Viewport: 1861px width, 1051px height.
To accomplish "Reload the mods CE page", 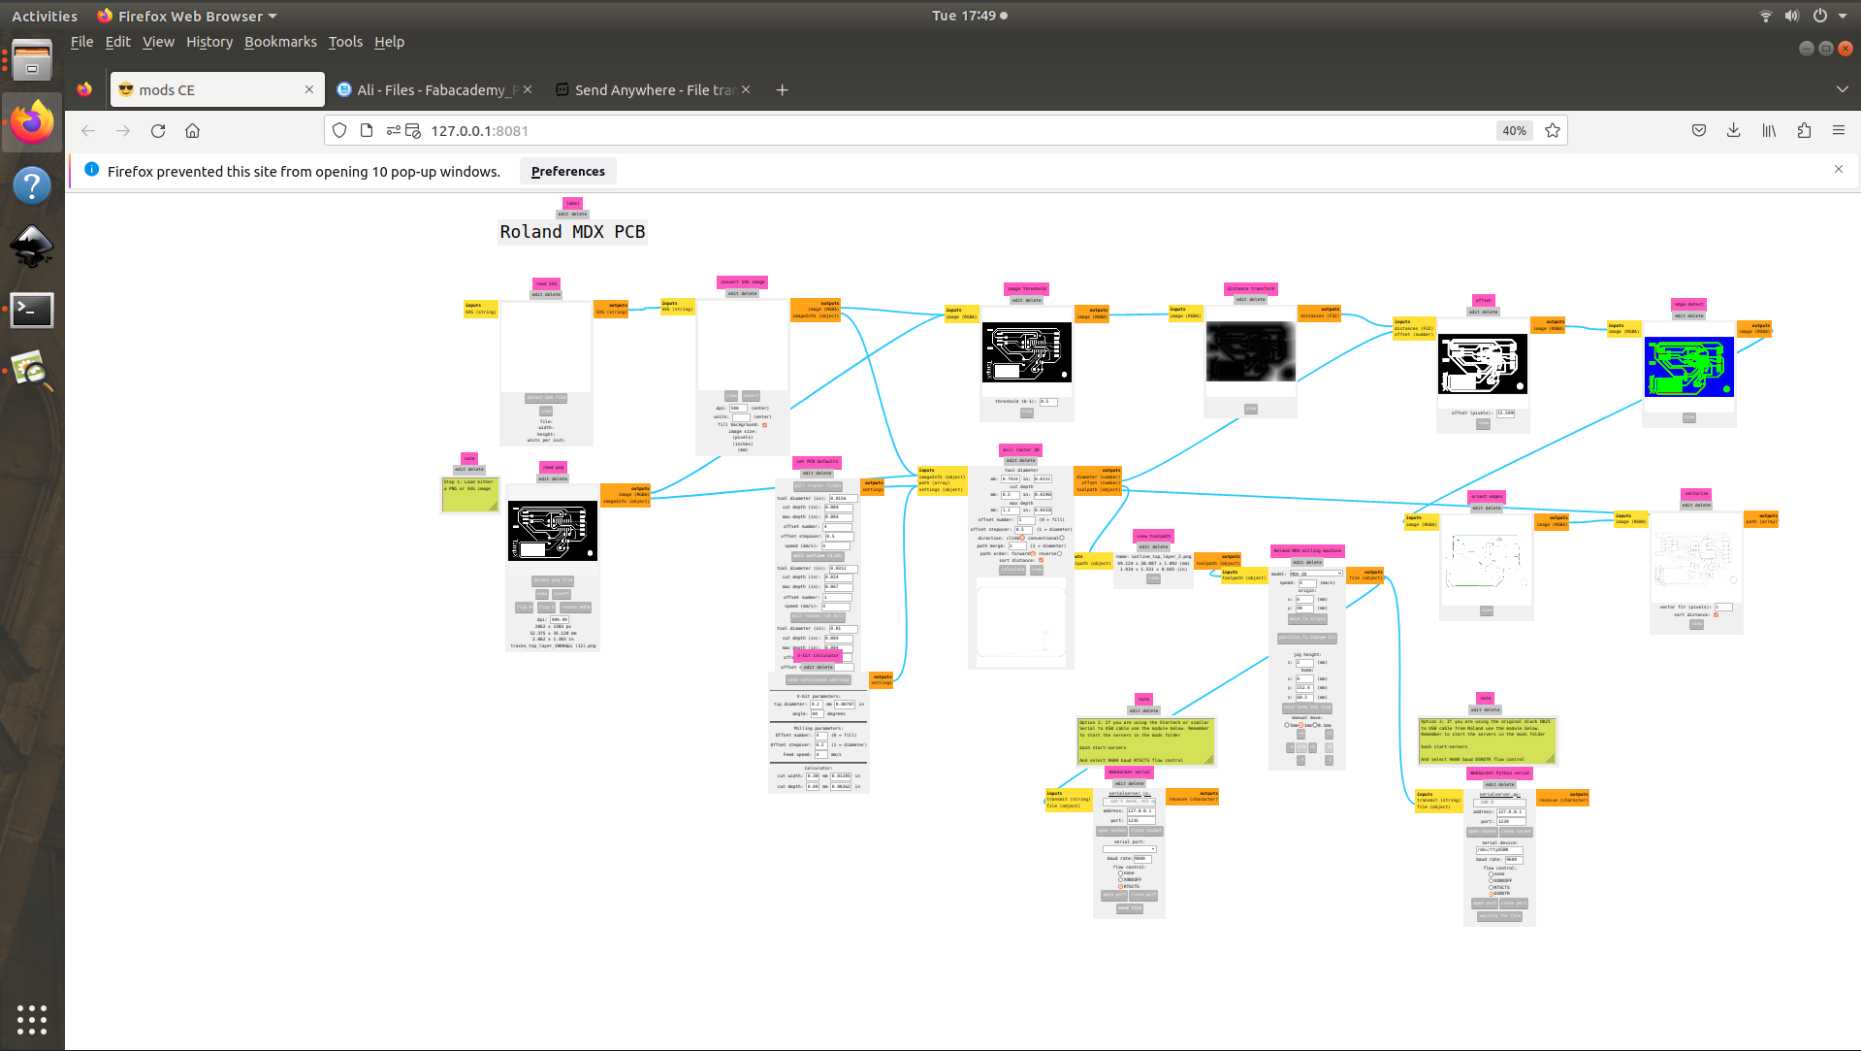I will point(158,131).
